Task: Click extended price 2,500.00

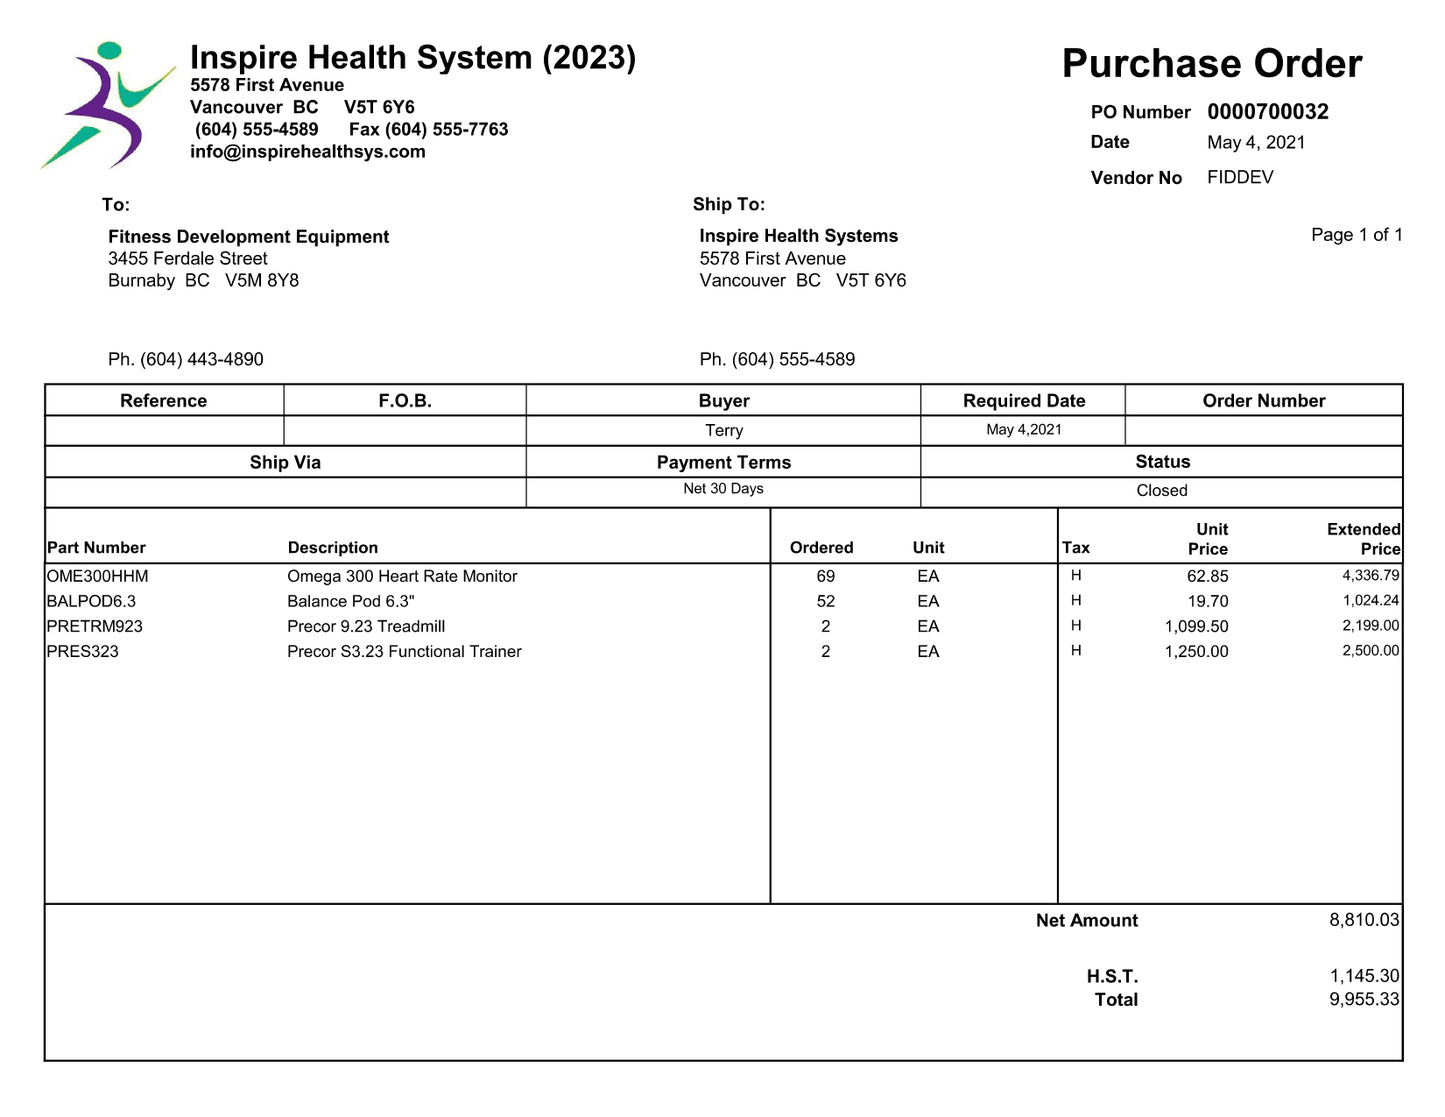Action: pos(1371,651)
